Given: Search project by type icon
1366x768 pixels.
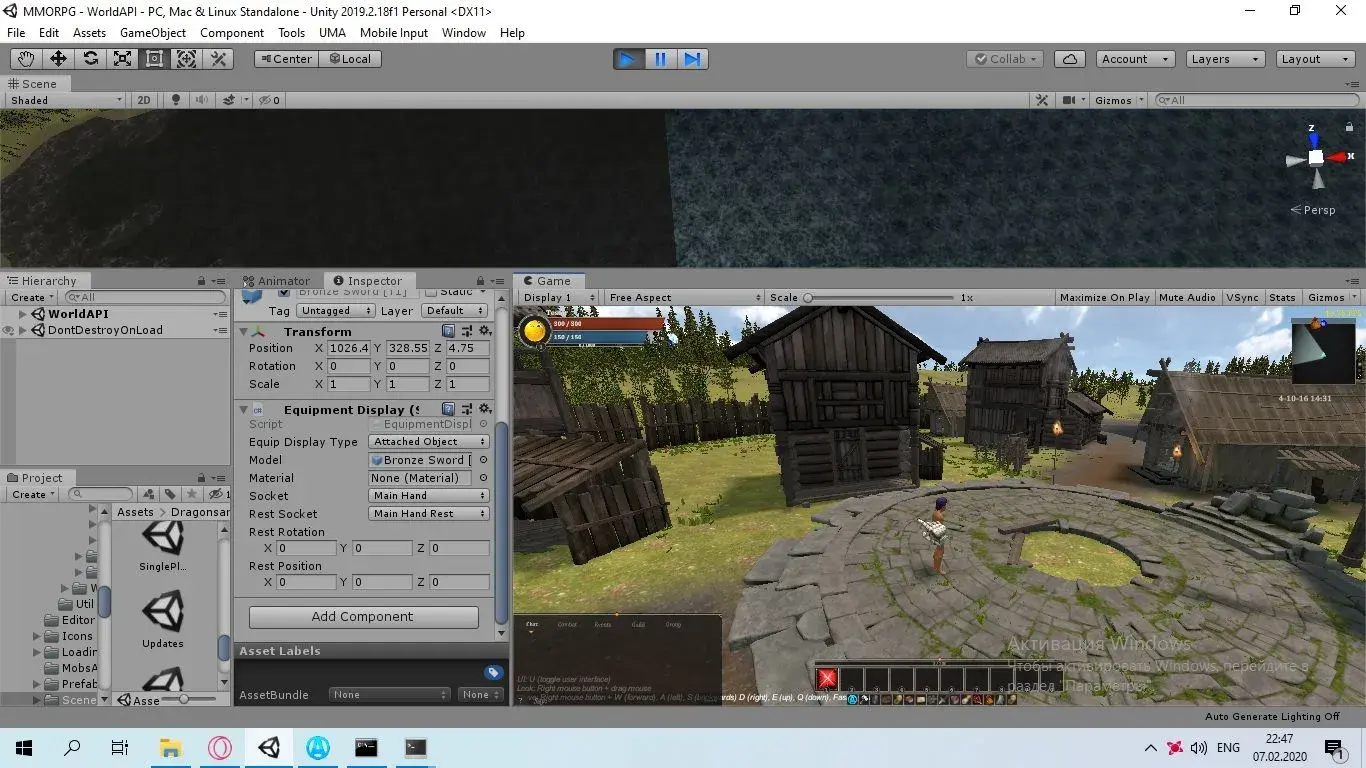Looking at the screenshot, I should tap(149, 494).
